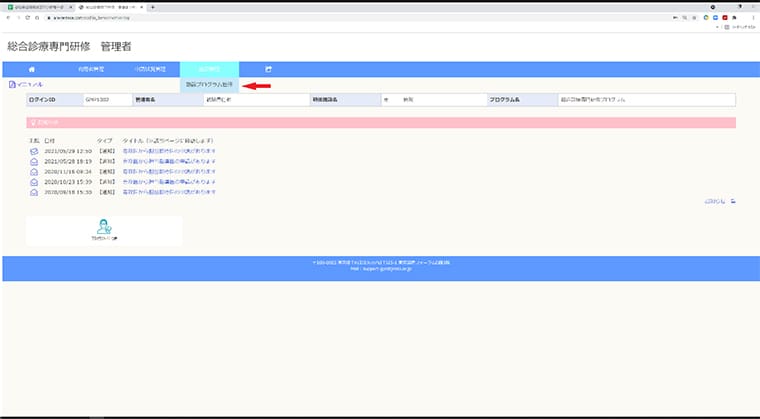Click the page heading 総合診療専門研修 管理者

pyautogui.click(x=69, y=47)
